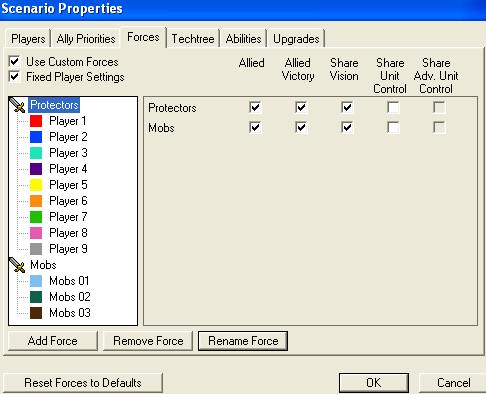The height and width of the screenshot is (394, 486).
Task: Click the Mobs label in settings grid
Action: point(161,128)
